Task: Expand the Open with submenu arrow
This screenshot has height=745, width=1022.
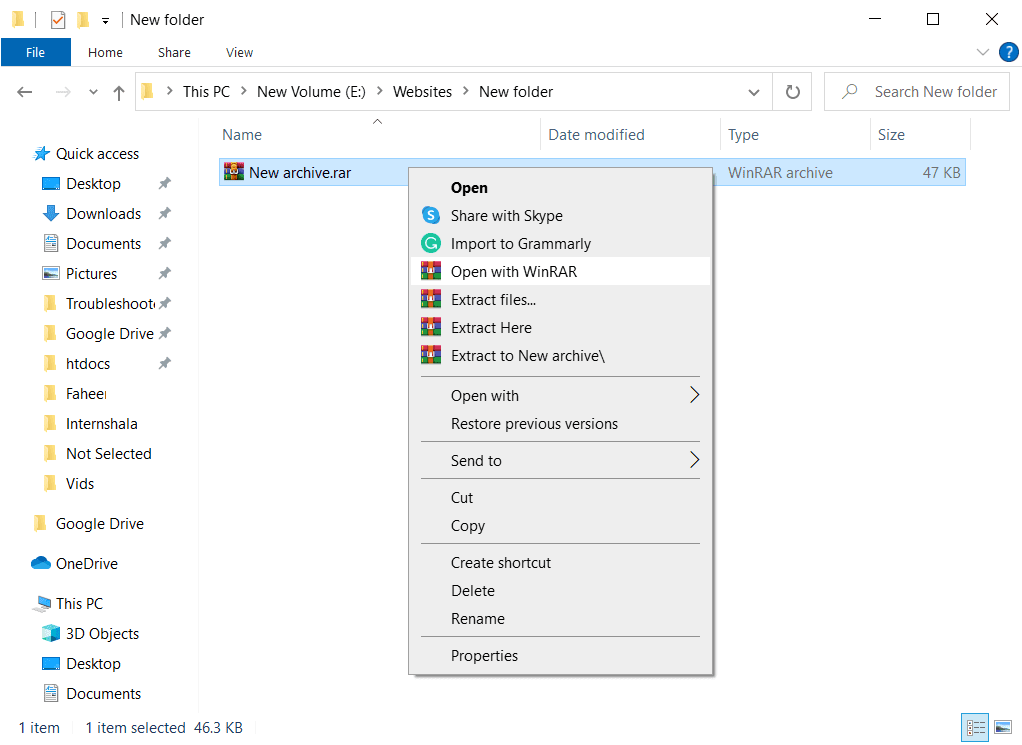Action: click(694, 394)
